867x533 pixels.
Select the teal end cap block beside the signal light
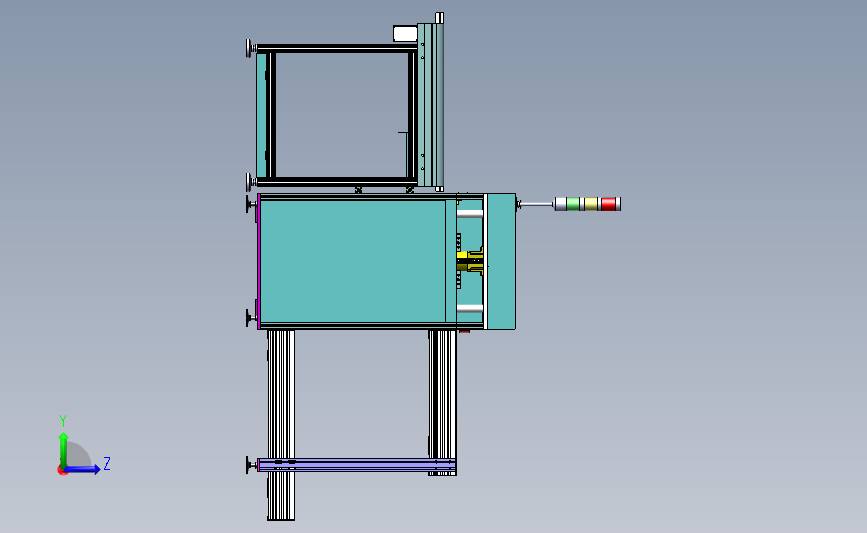[502, 262]
